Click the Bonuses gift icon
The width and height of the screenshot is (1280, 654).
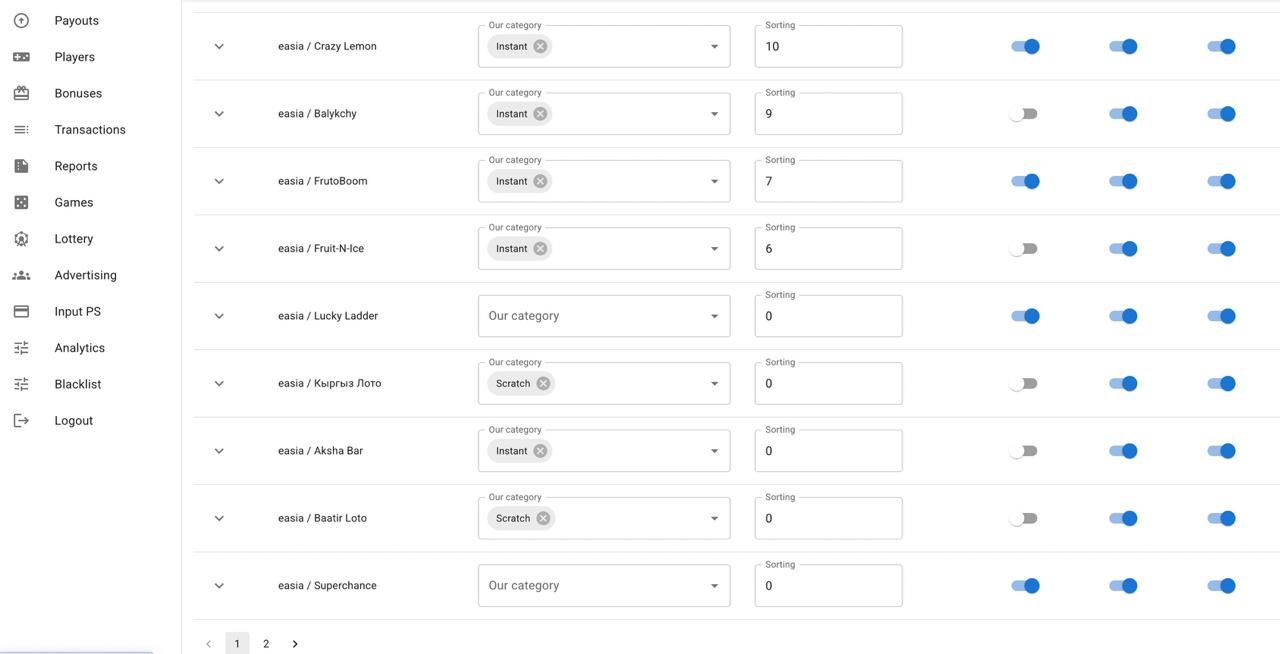(21, 93)
